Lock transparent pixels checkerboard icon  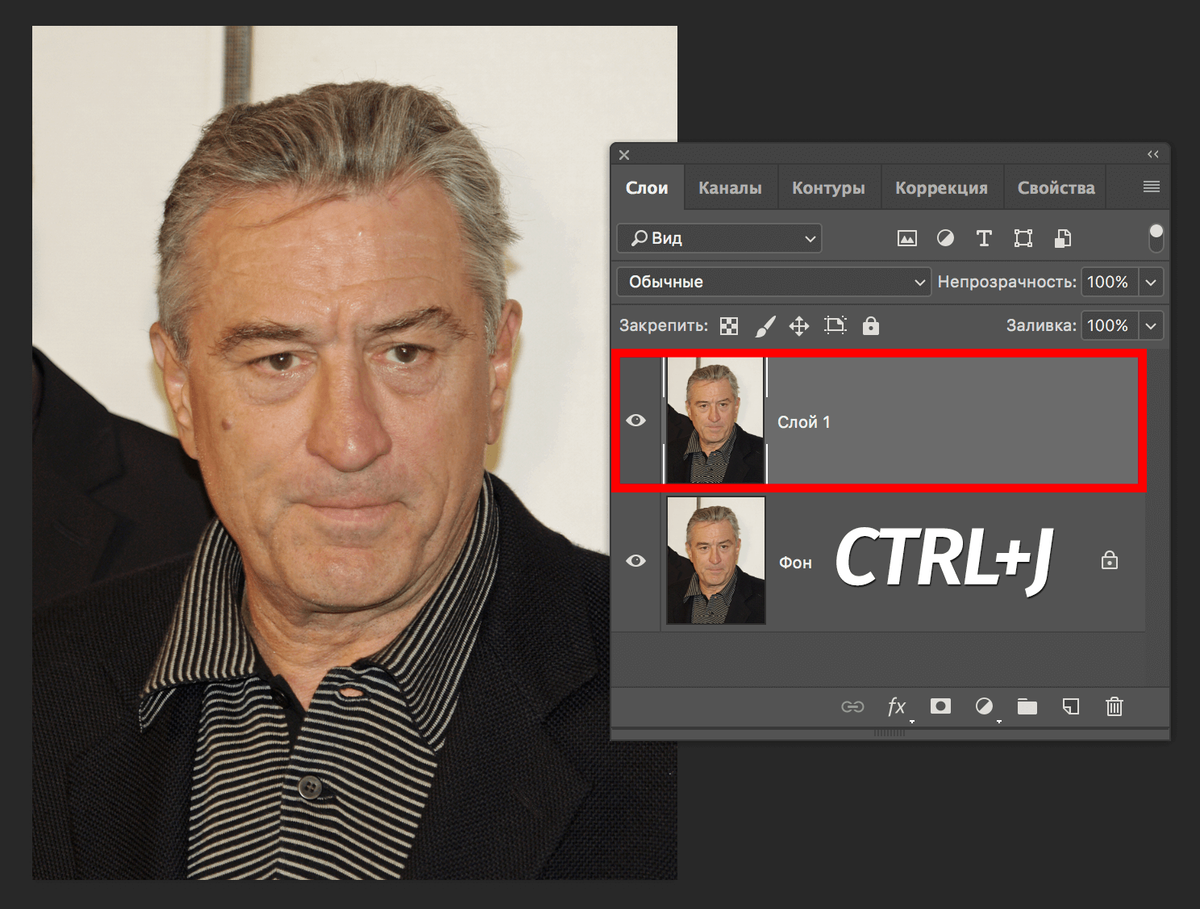click(730, 326)
